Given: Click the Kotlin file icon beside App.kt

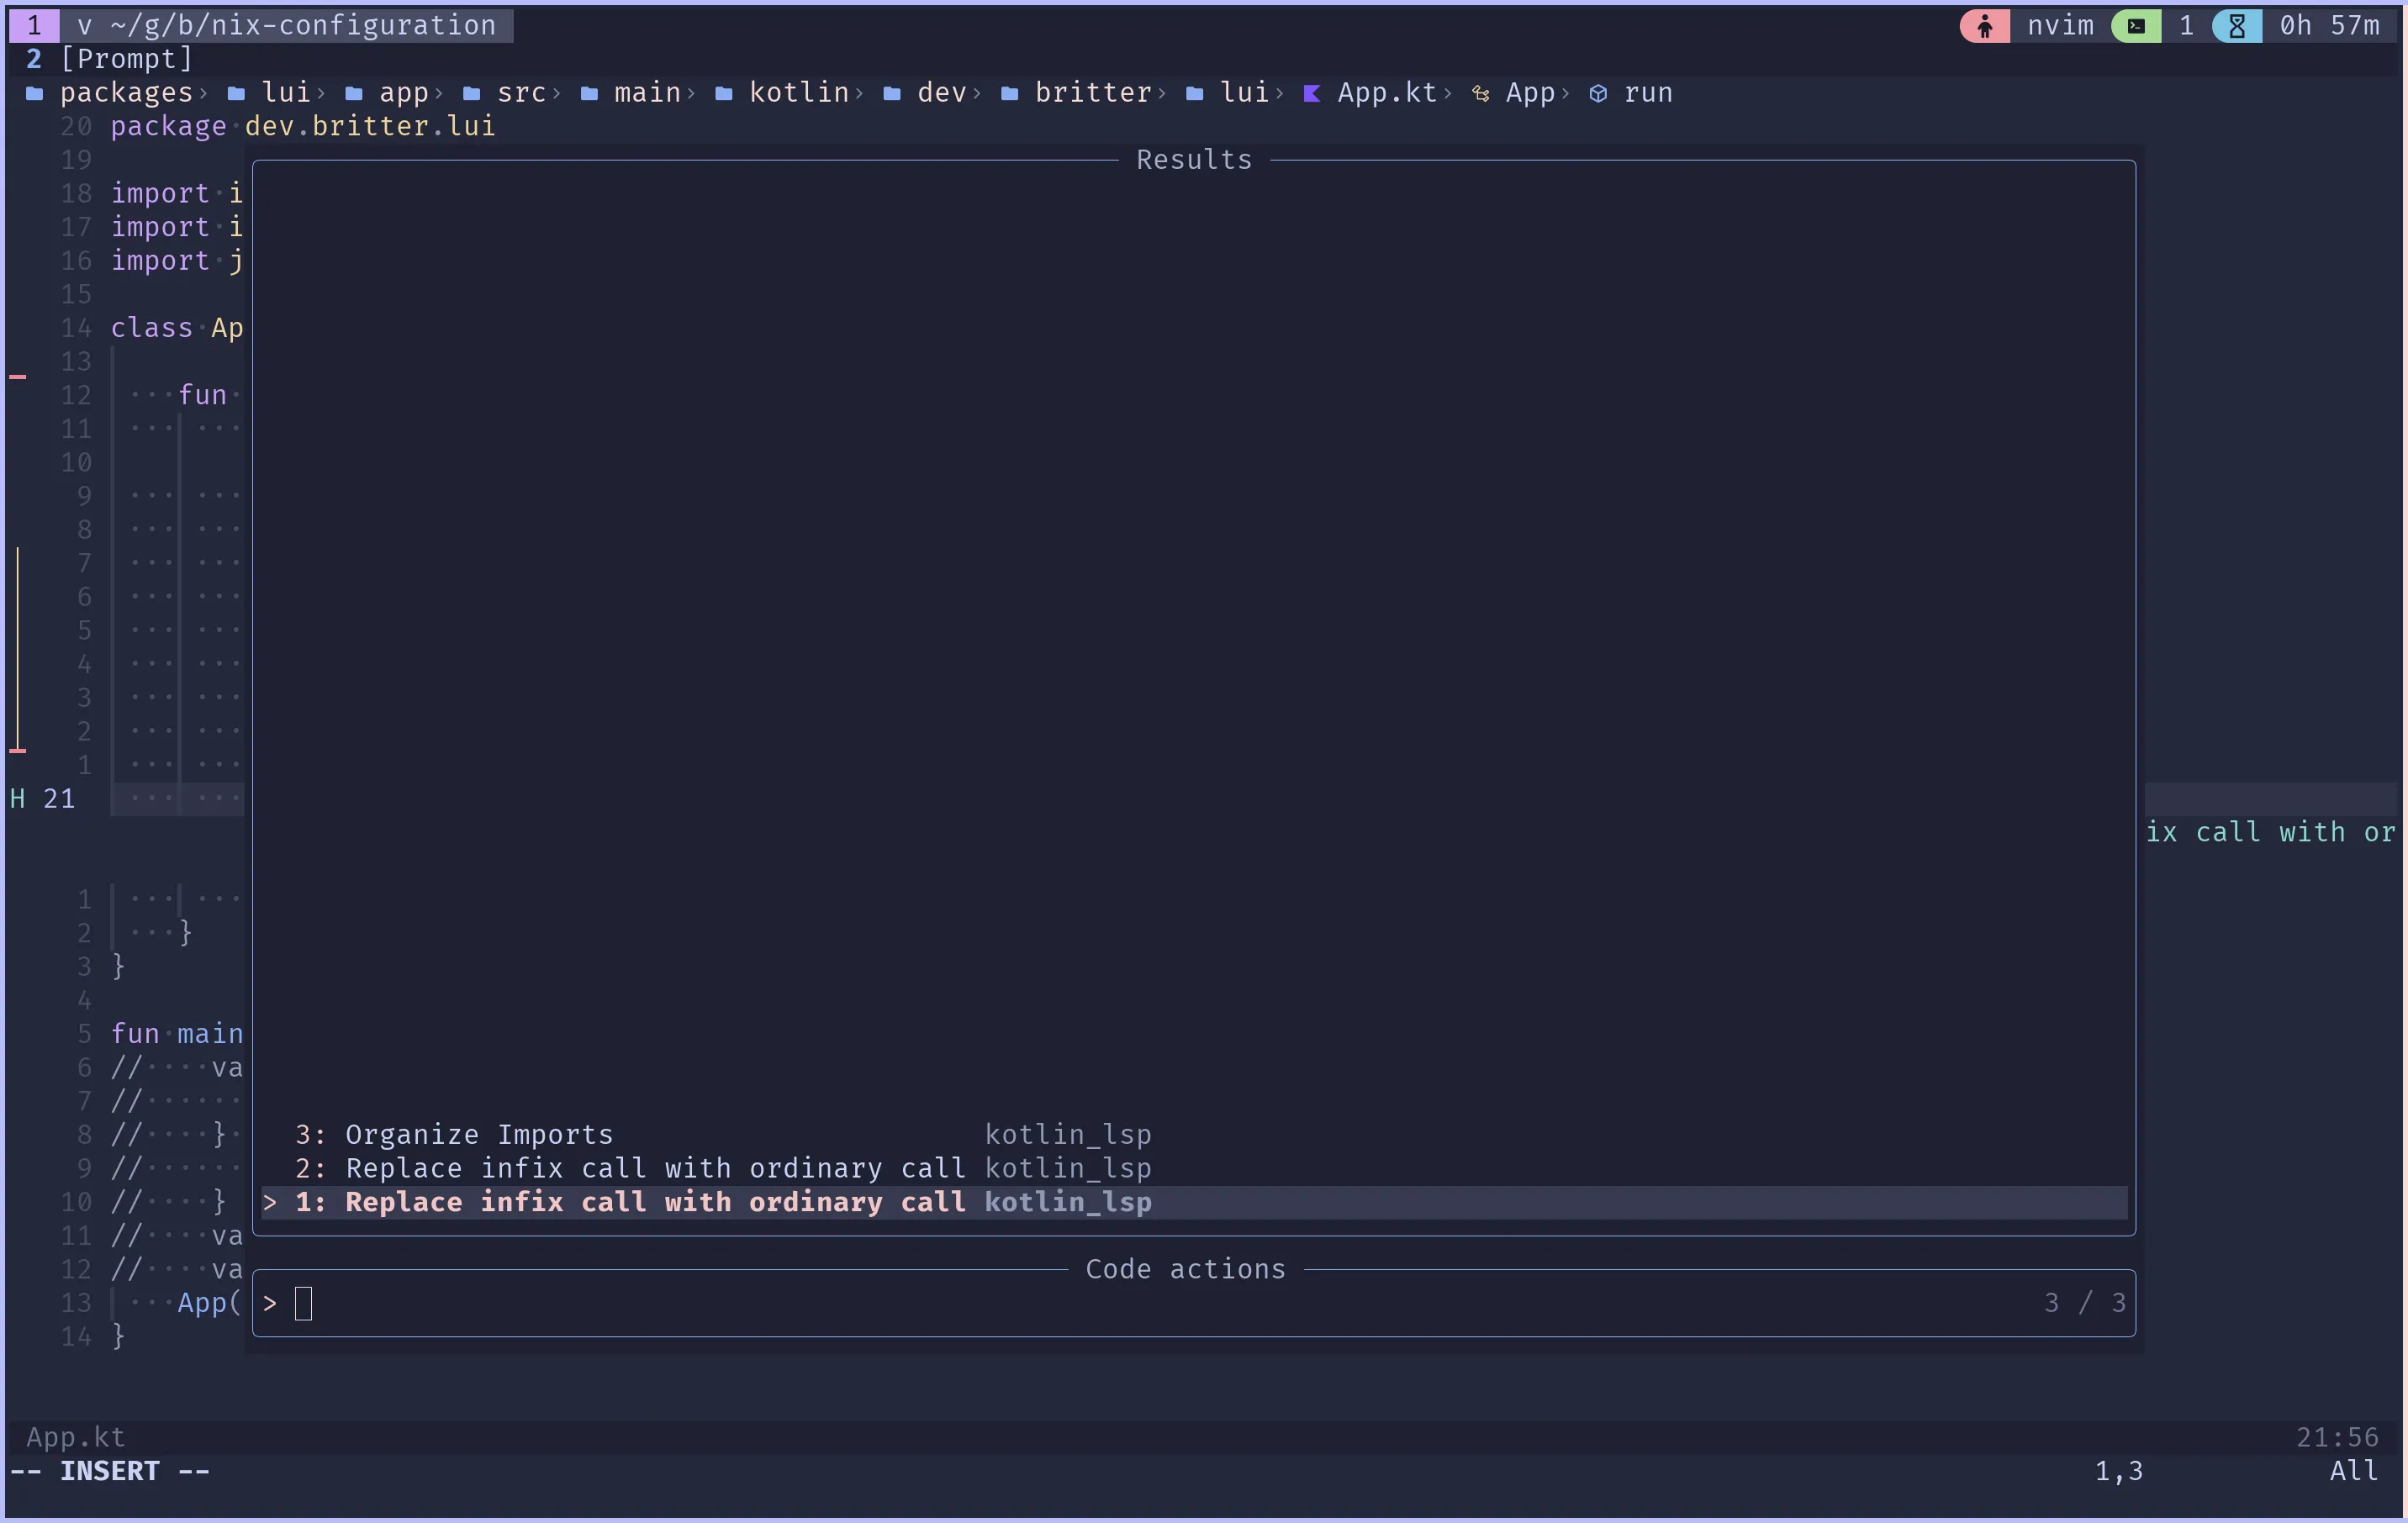Looking at the screenshot, I should pos(1313,92).
